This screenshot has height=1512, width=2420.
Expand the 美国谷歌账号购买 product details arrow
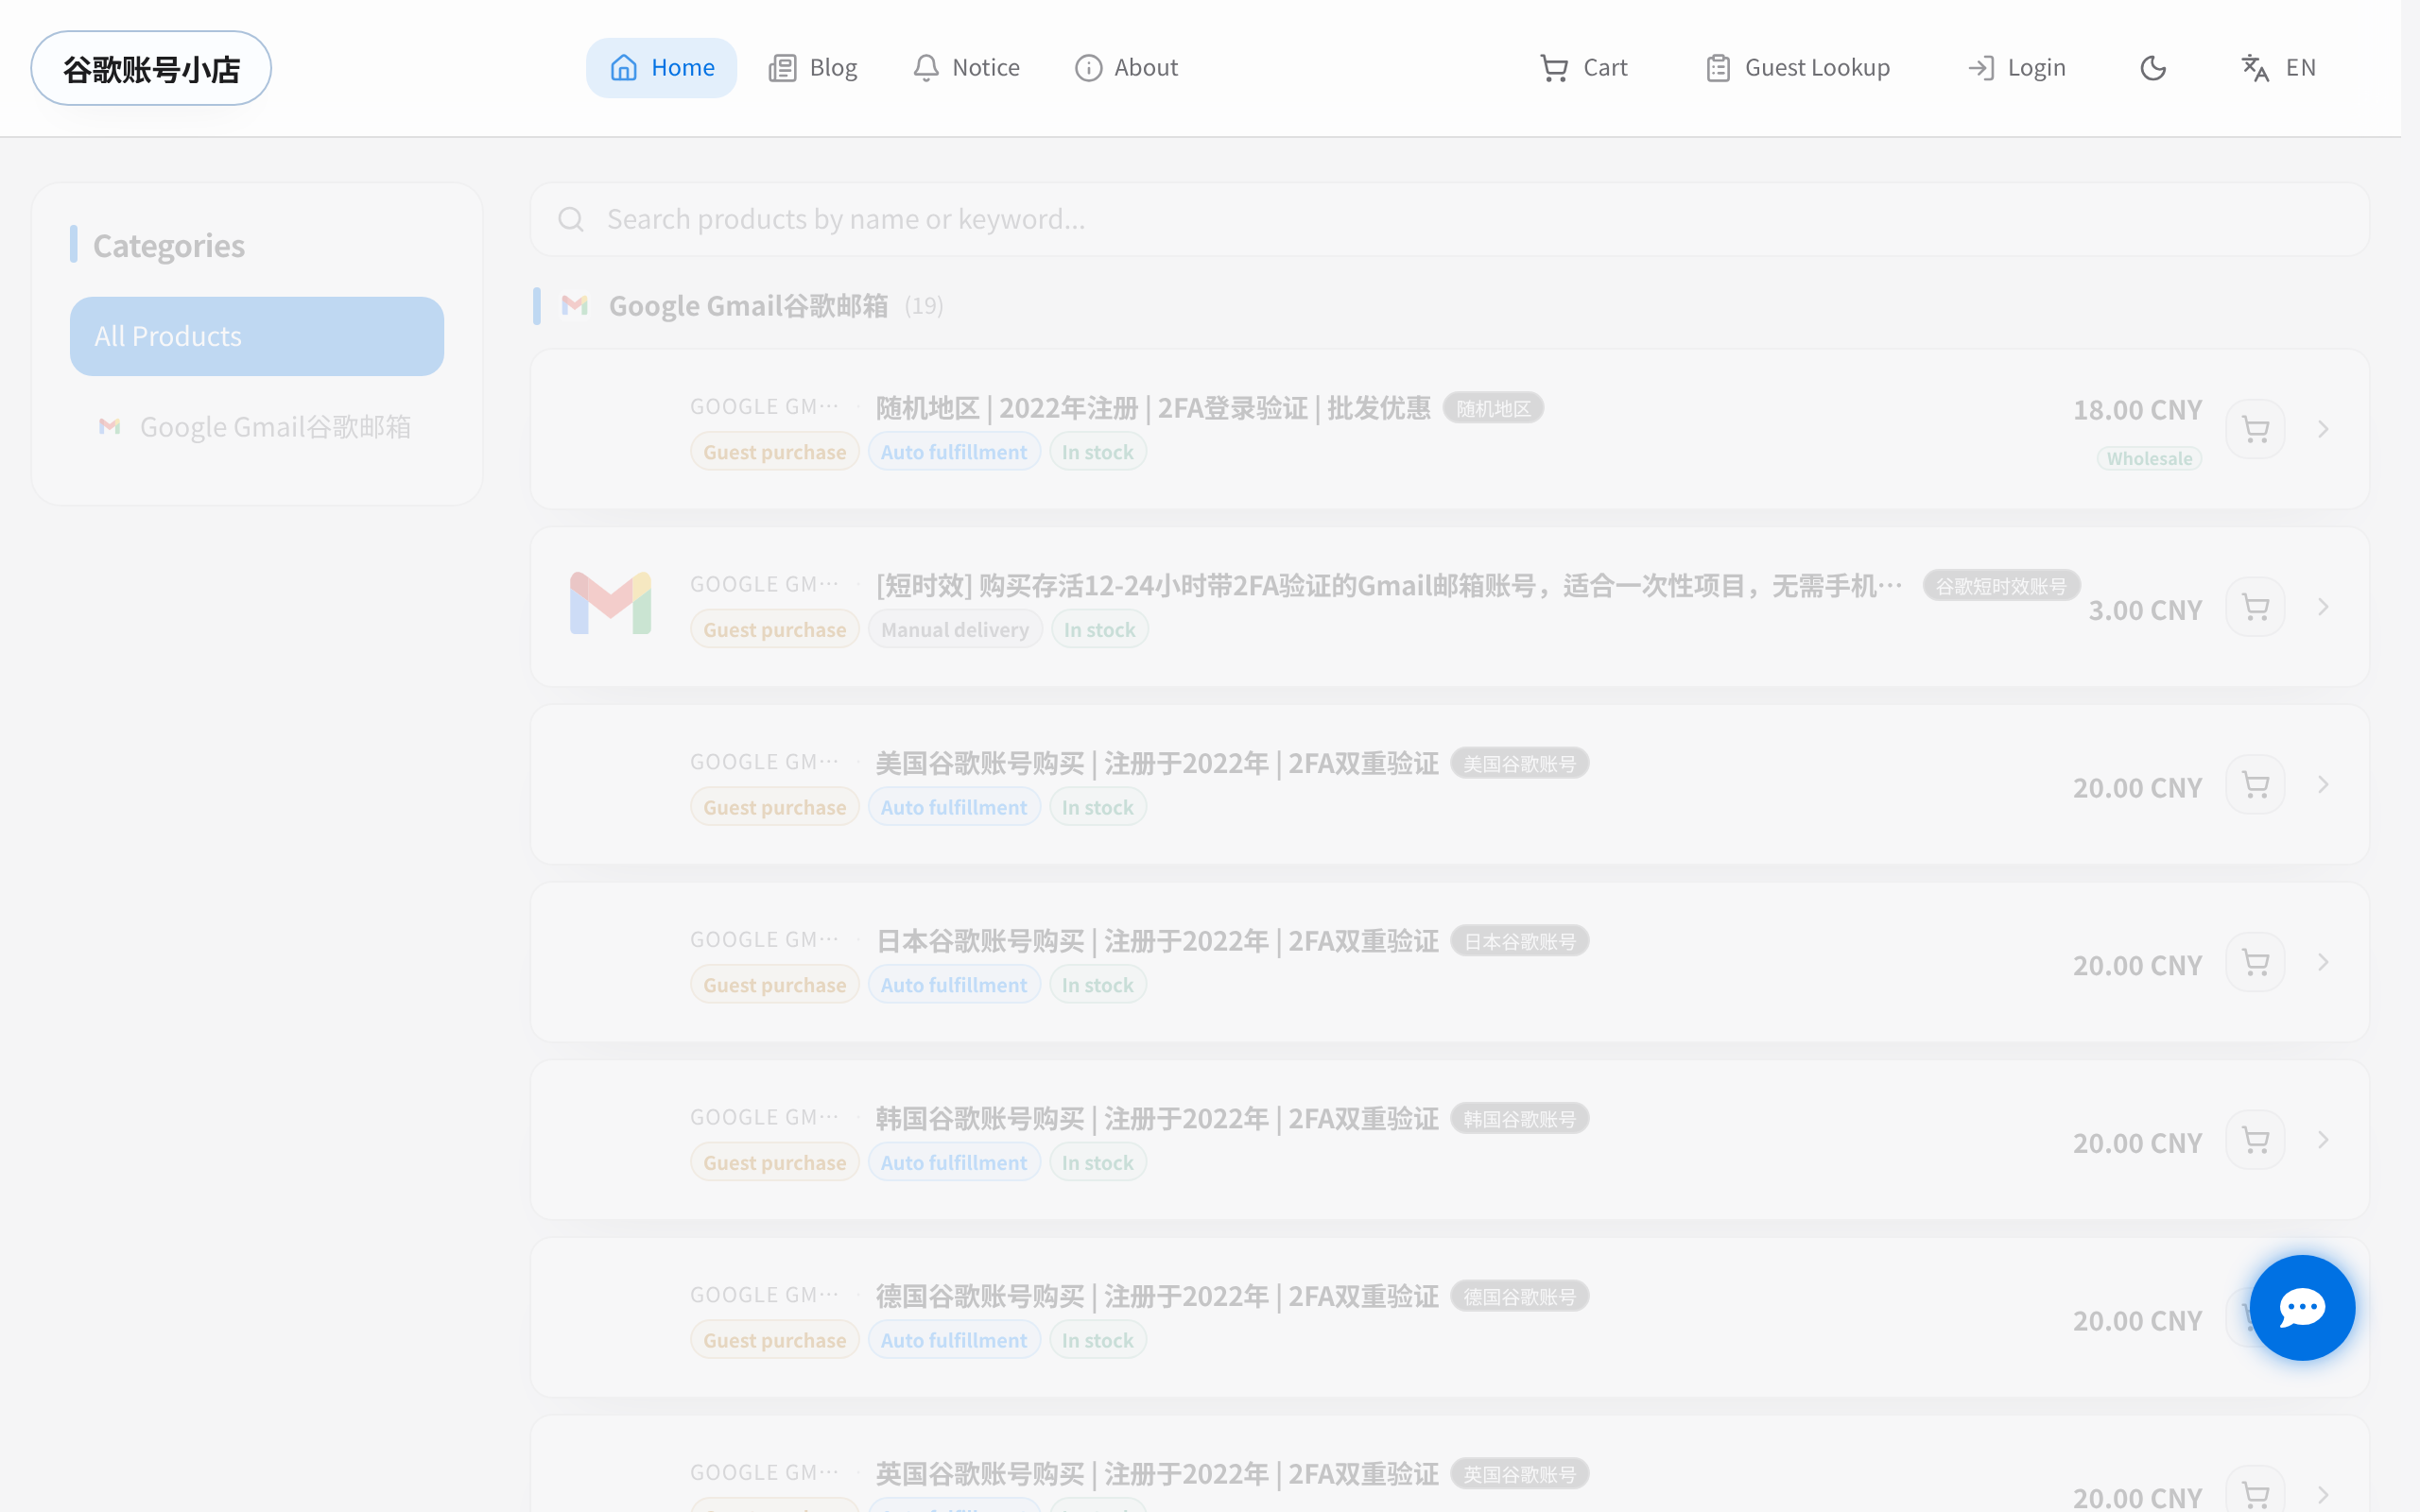click(2323, 785)
